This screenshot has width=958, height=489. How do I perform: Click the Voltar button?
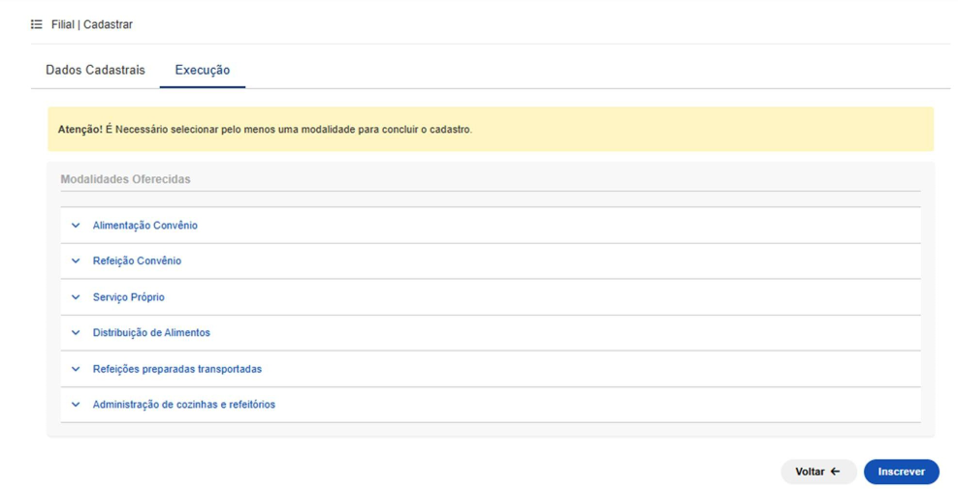click(819, 472)
